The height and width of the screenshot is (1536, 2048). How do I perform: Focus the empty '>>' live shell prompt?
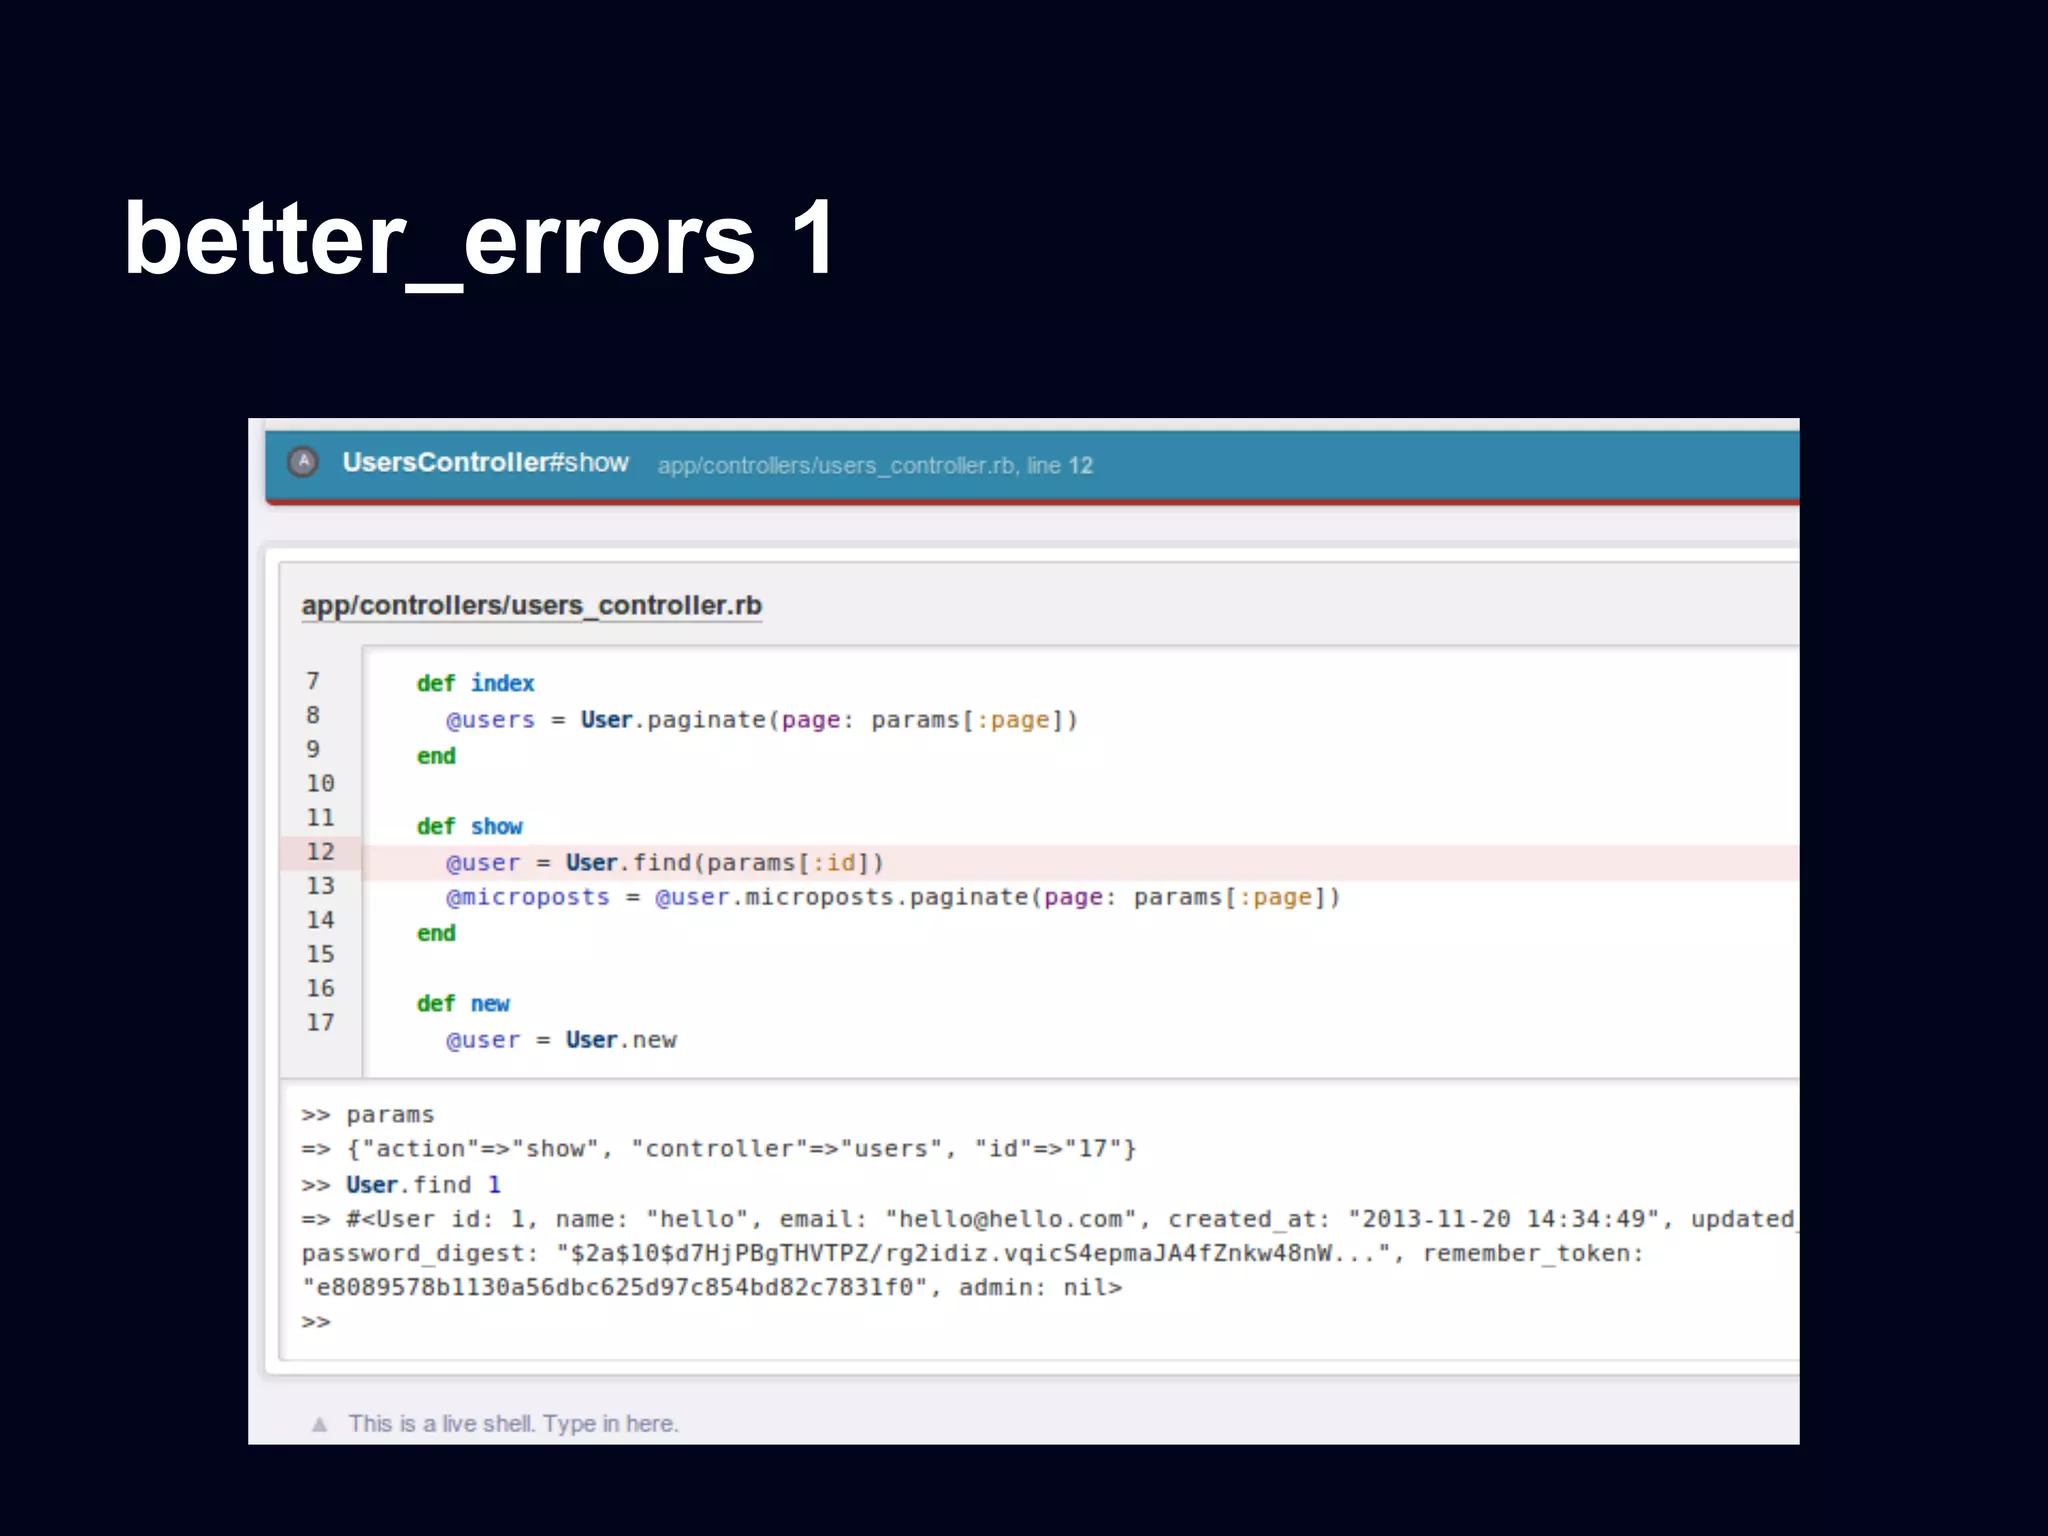tap(316, 1322)
